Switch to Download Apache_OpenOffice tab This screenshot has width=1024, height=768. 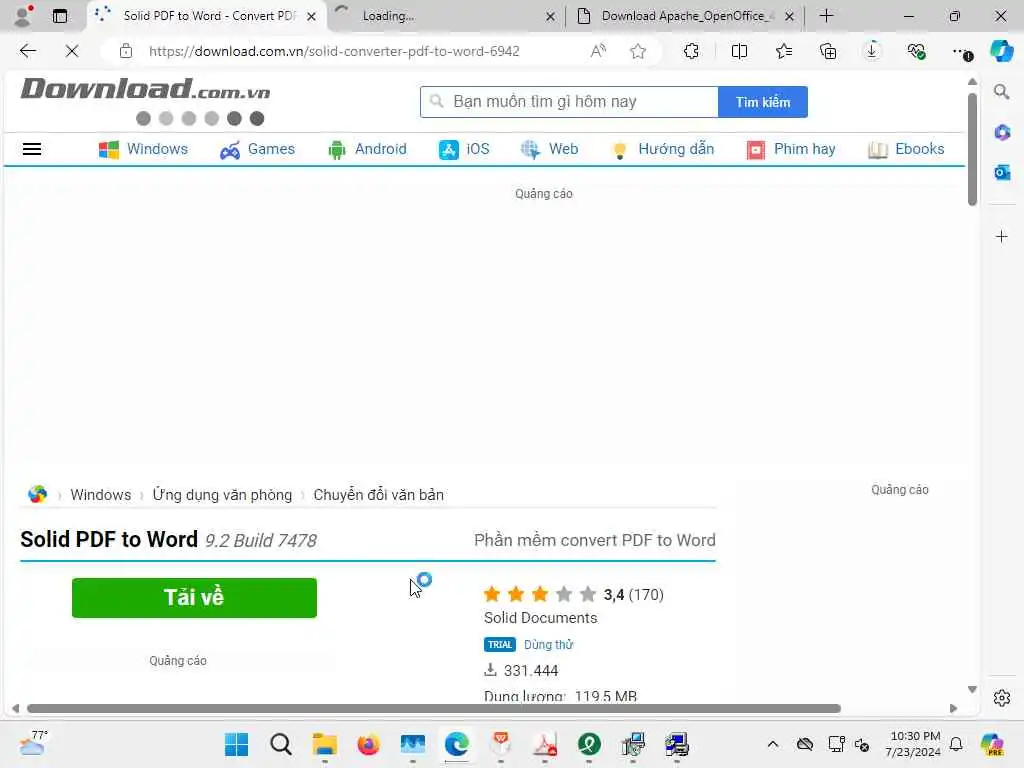(x=682, y=16)
